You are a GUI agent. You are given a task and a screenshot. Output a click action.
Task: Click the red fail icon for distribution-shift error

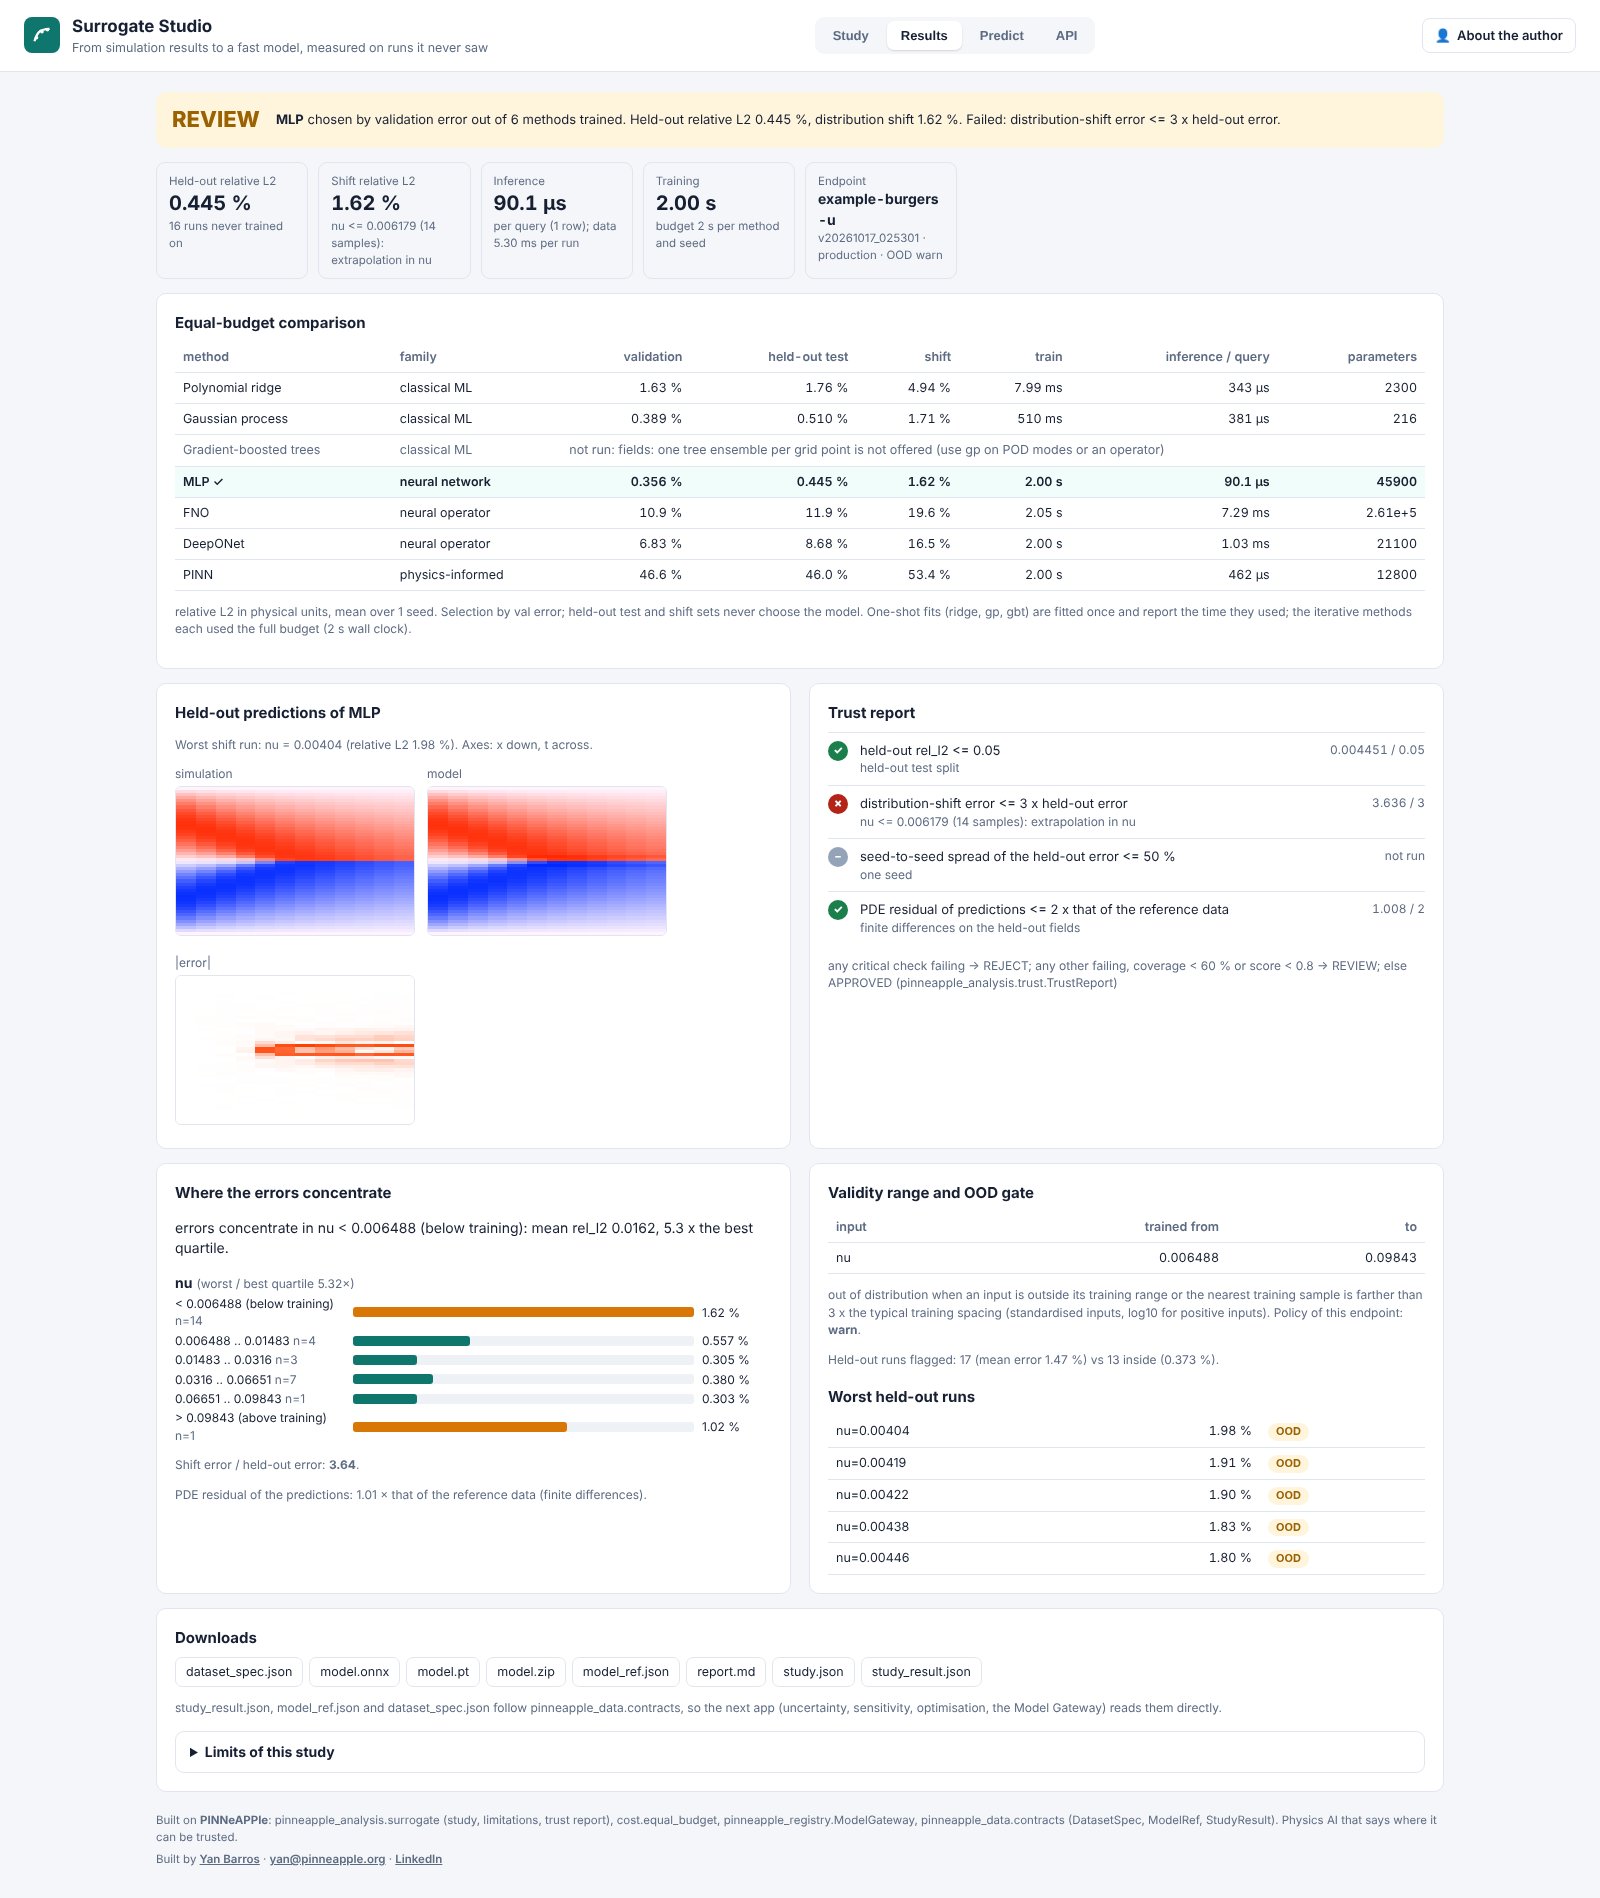pyautogui.click(x=838, y=804)
